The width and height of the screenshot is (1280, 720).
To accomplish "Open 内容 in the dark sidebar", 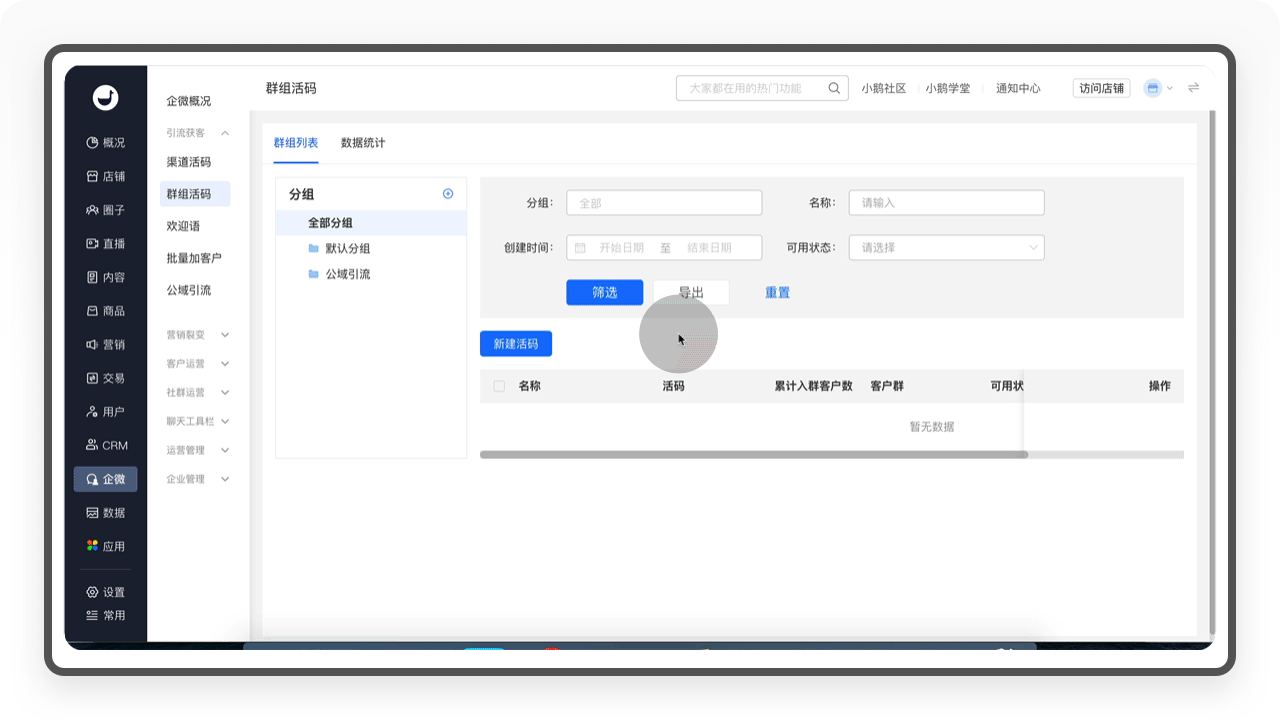I will [105, 277].
